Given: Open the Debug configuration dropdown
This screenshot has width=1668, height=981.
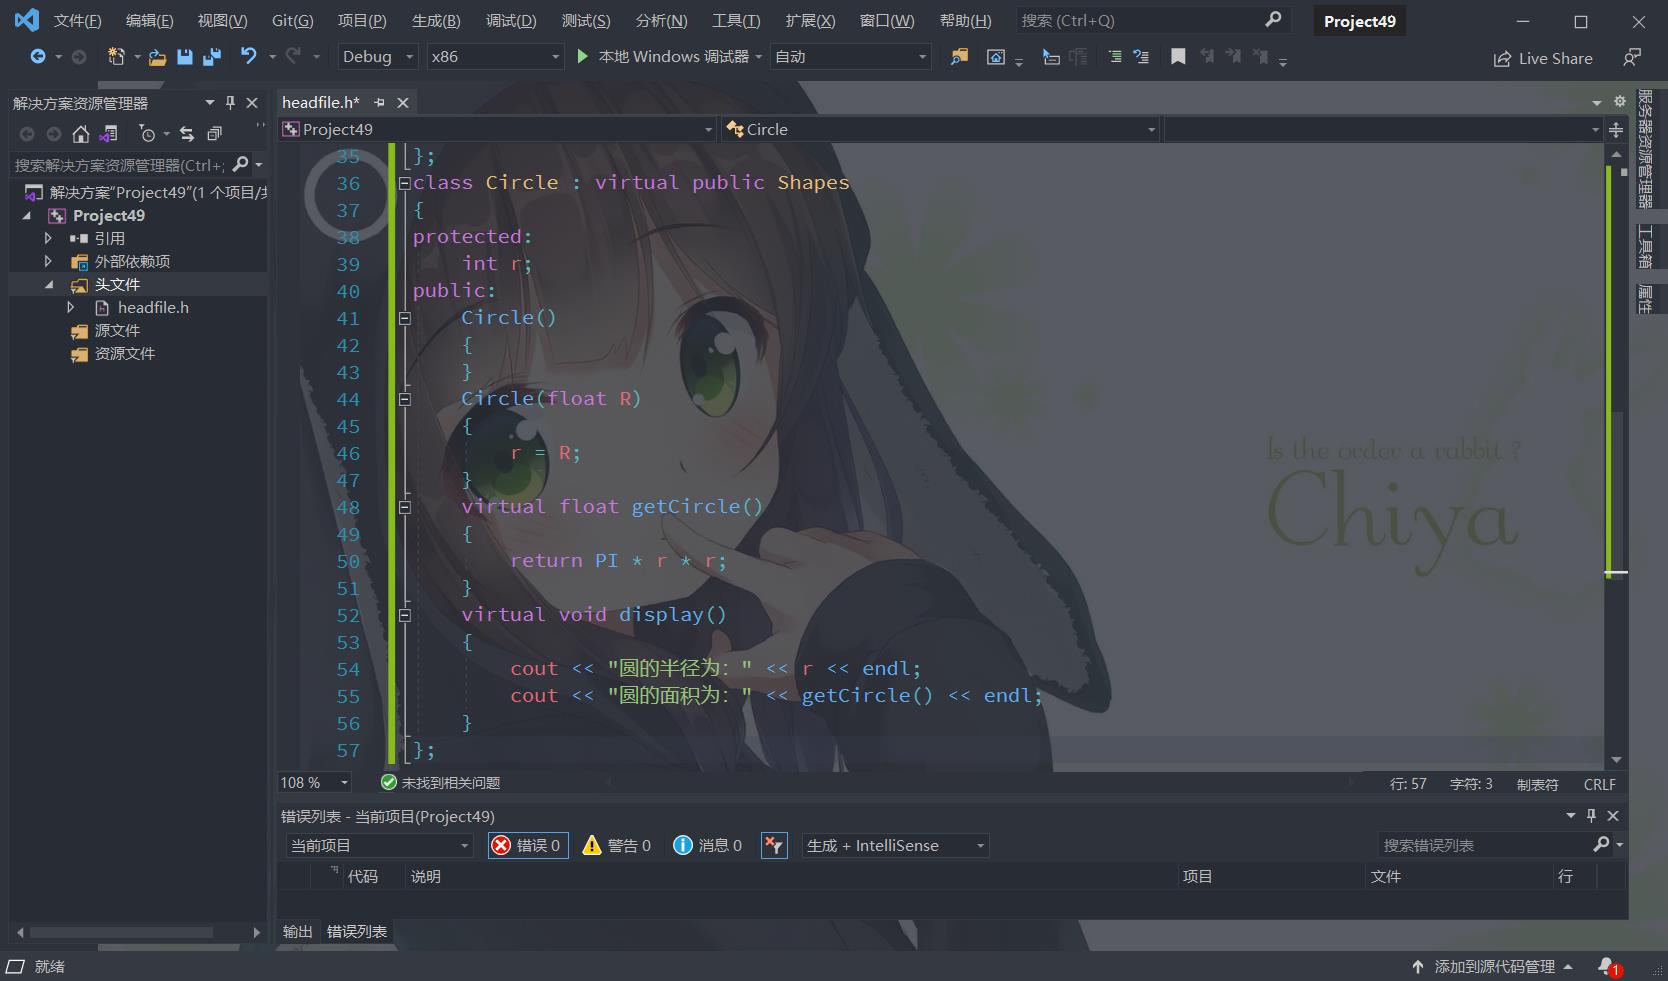Looking at the screenshot, I should [378, 57].
